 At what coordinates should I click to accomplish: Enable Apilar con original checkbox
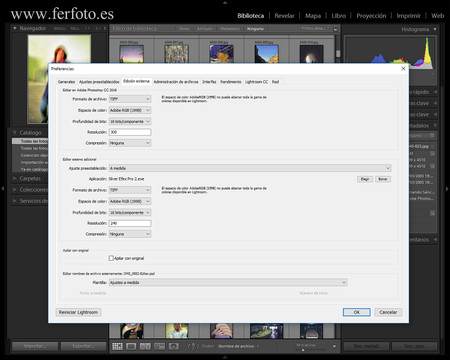point(111,258)
